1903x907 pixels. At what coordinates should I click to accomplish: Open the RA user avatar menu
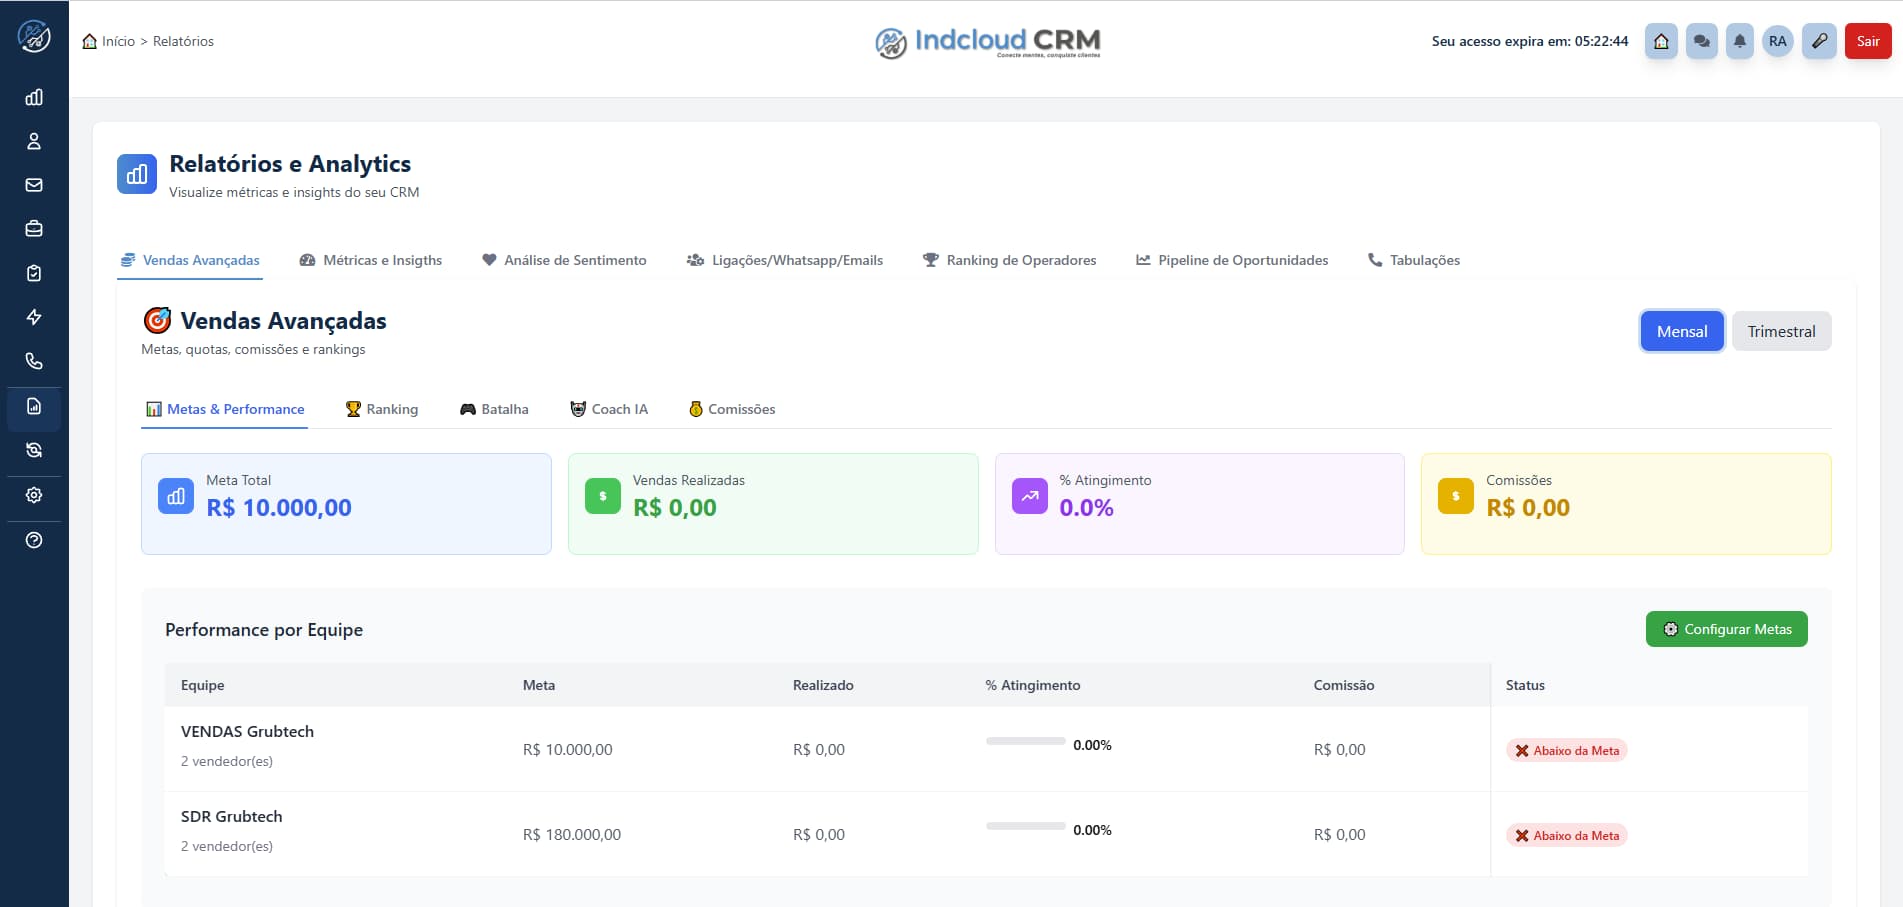coord(1777,41)
